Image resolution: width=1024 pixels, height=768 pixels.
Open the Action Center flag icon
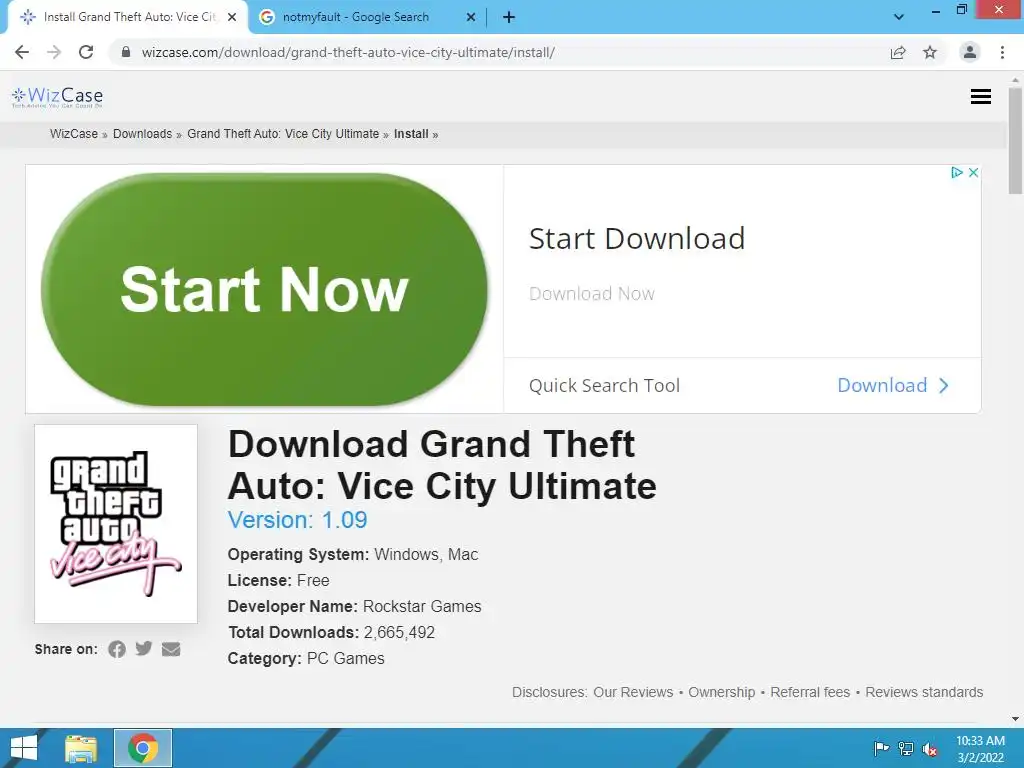[881, 748]
